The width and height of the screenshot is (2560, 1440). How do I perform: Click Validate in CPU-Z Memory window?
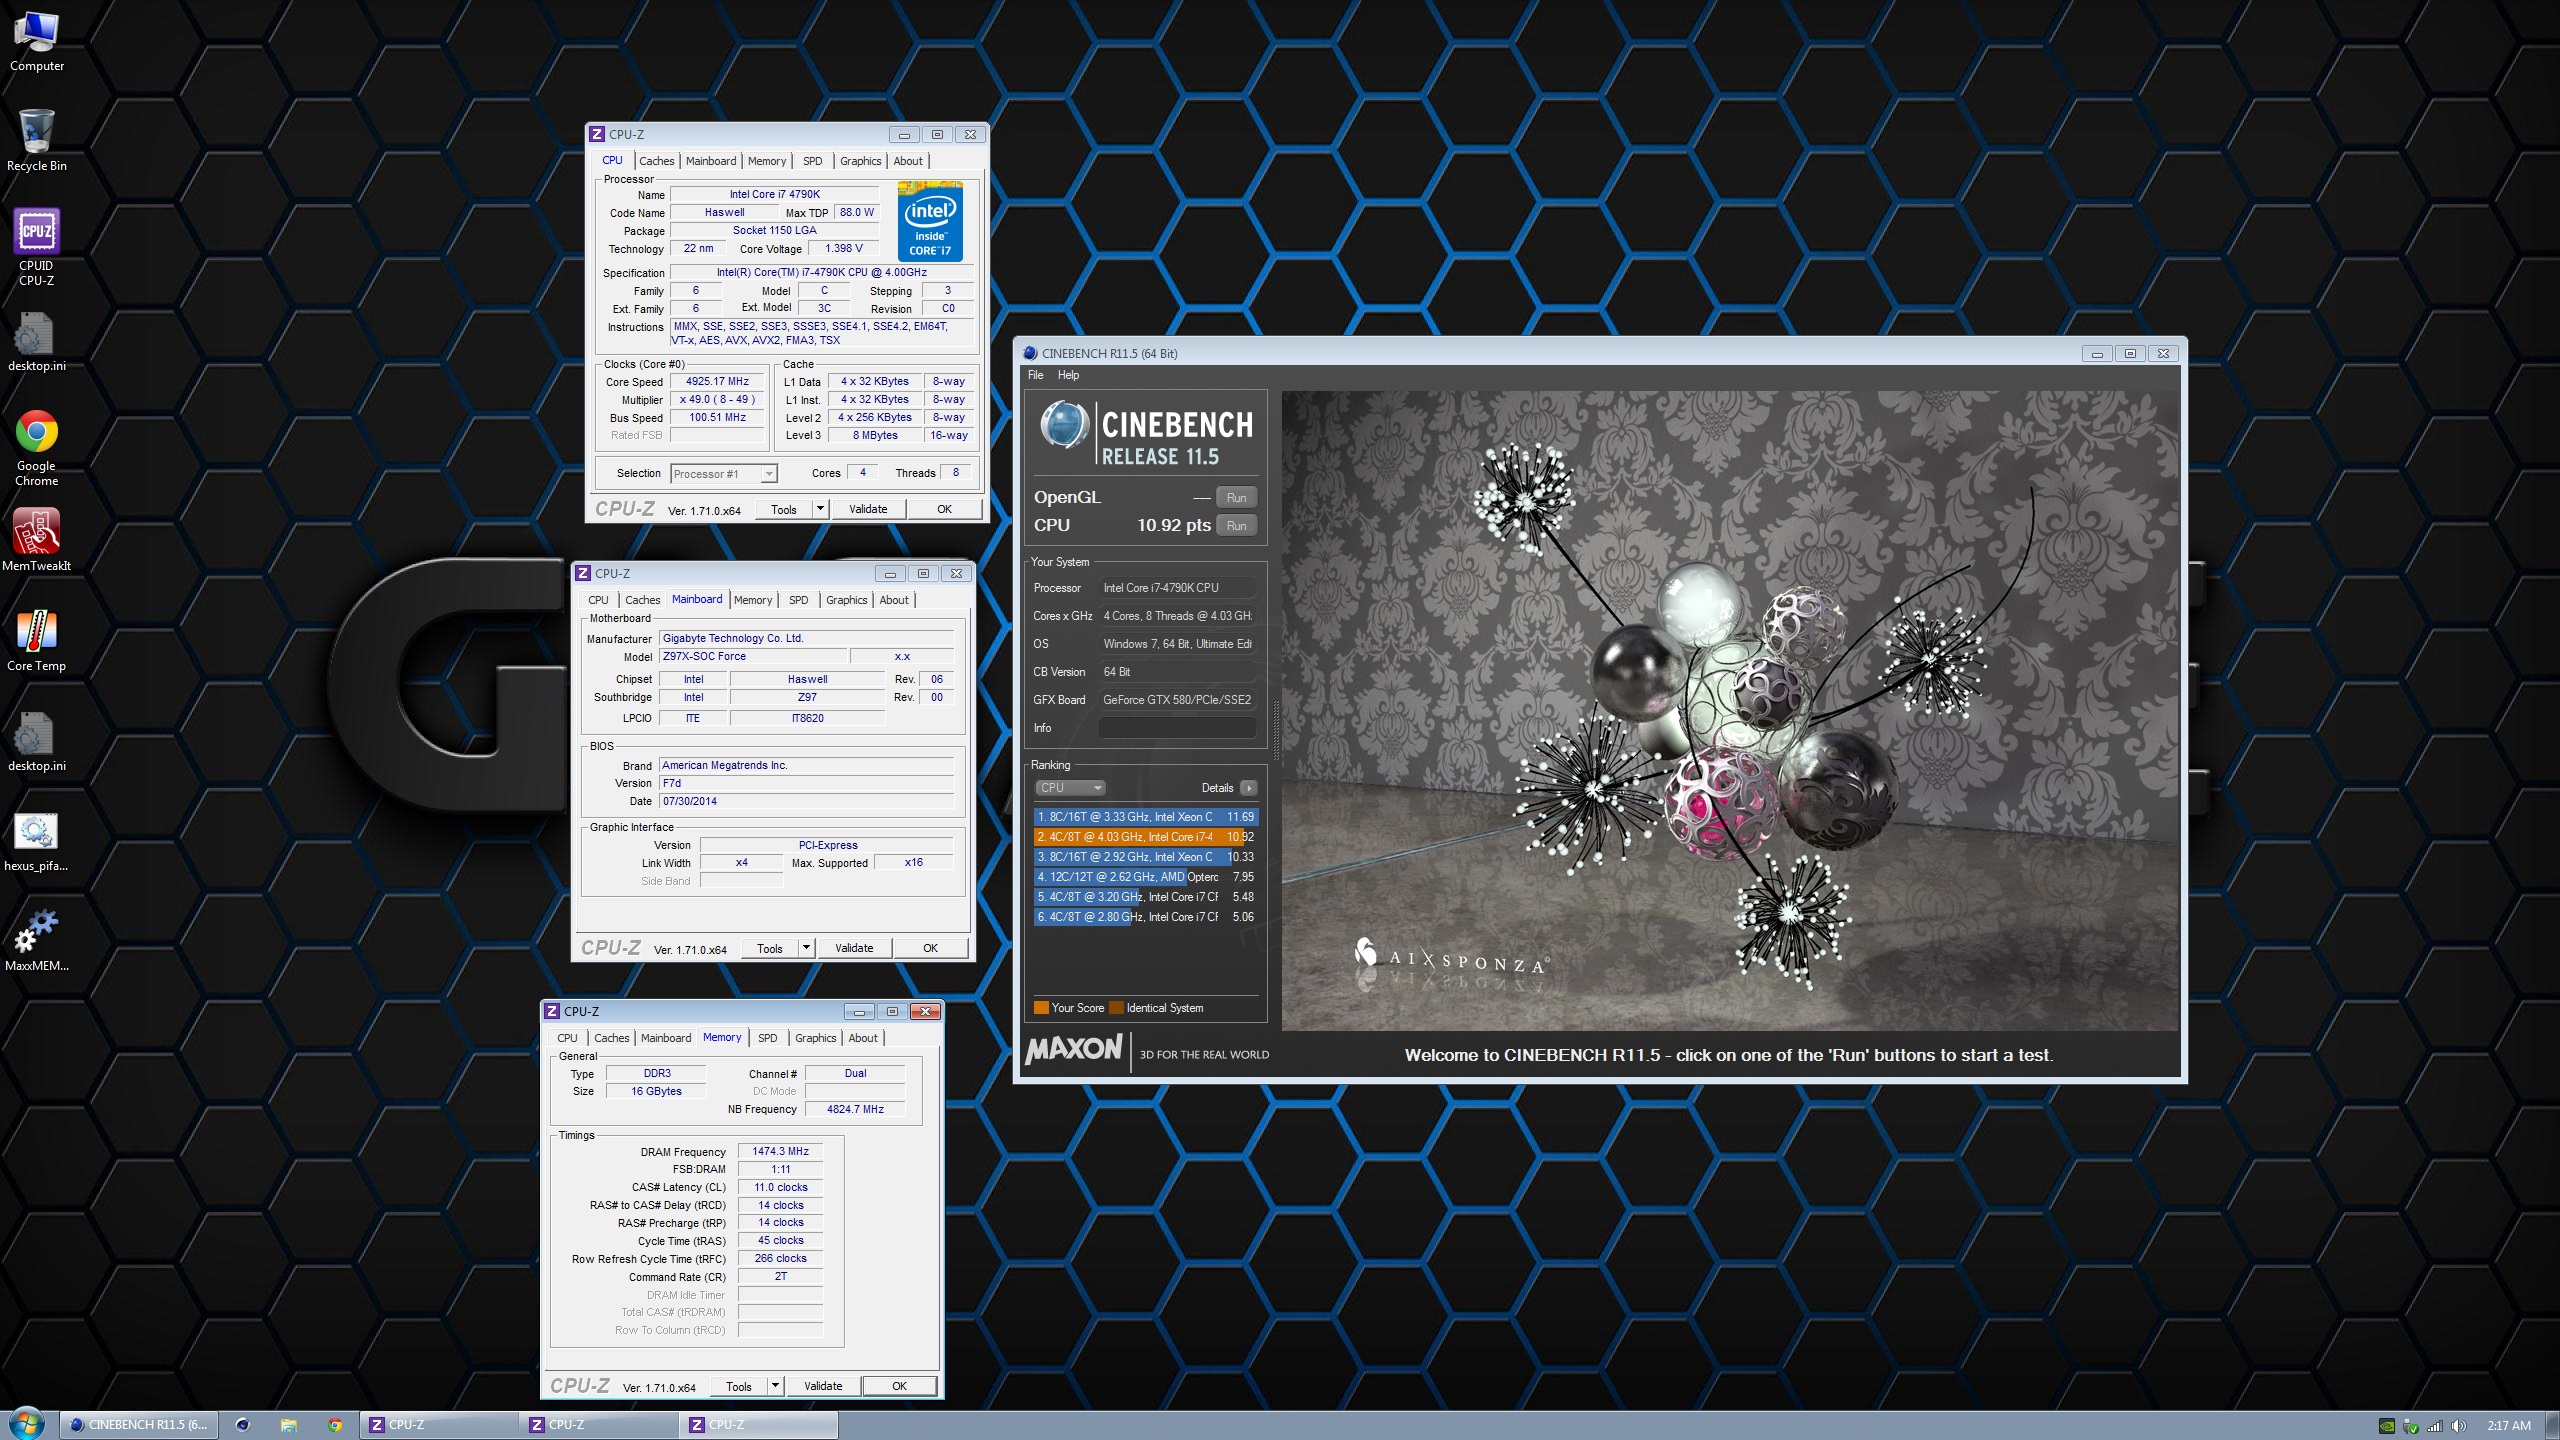click(x=823, y=1386)
